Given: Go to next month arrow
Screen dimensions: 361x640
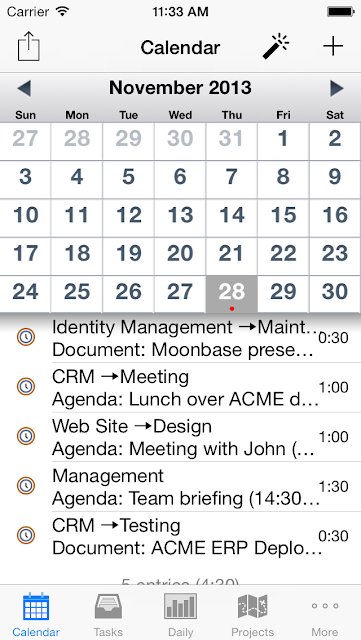Looking at the screenshot, I should pos(337,88).
